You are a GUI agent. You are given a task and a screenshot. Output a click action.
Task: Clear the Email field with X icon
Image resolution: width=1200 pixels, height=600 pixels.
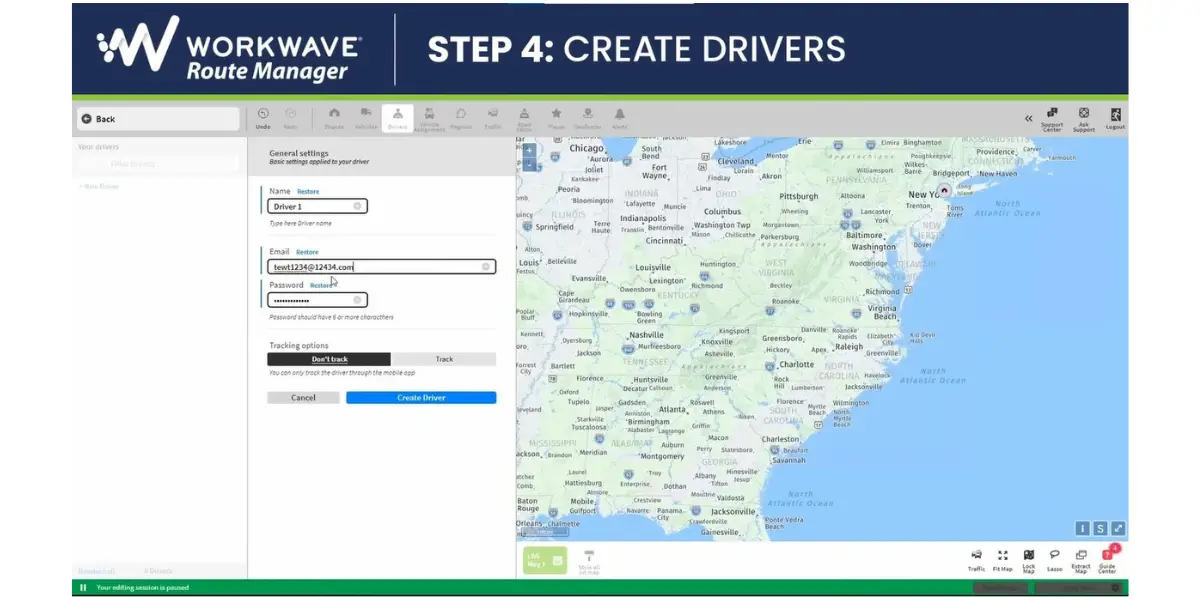(486, 267)
